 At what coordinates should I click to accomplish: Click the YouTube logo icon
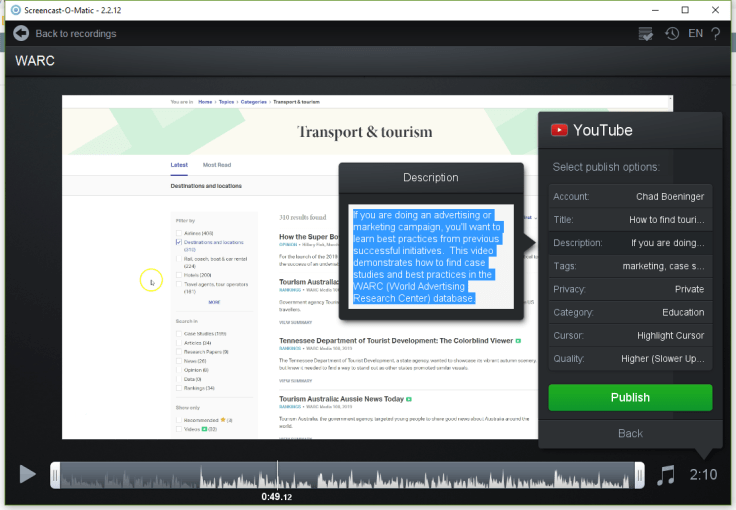(x=559, y=130)
